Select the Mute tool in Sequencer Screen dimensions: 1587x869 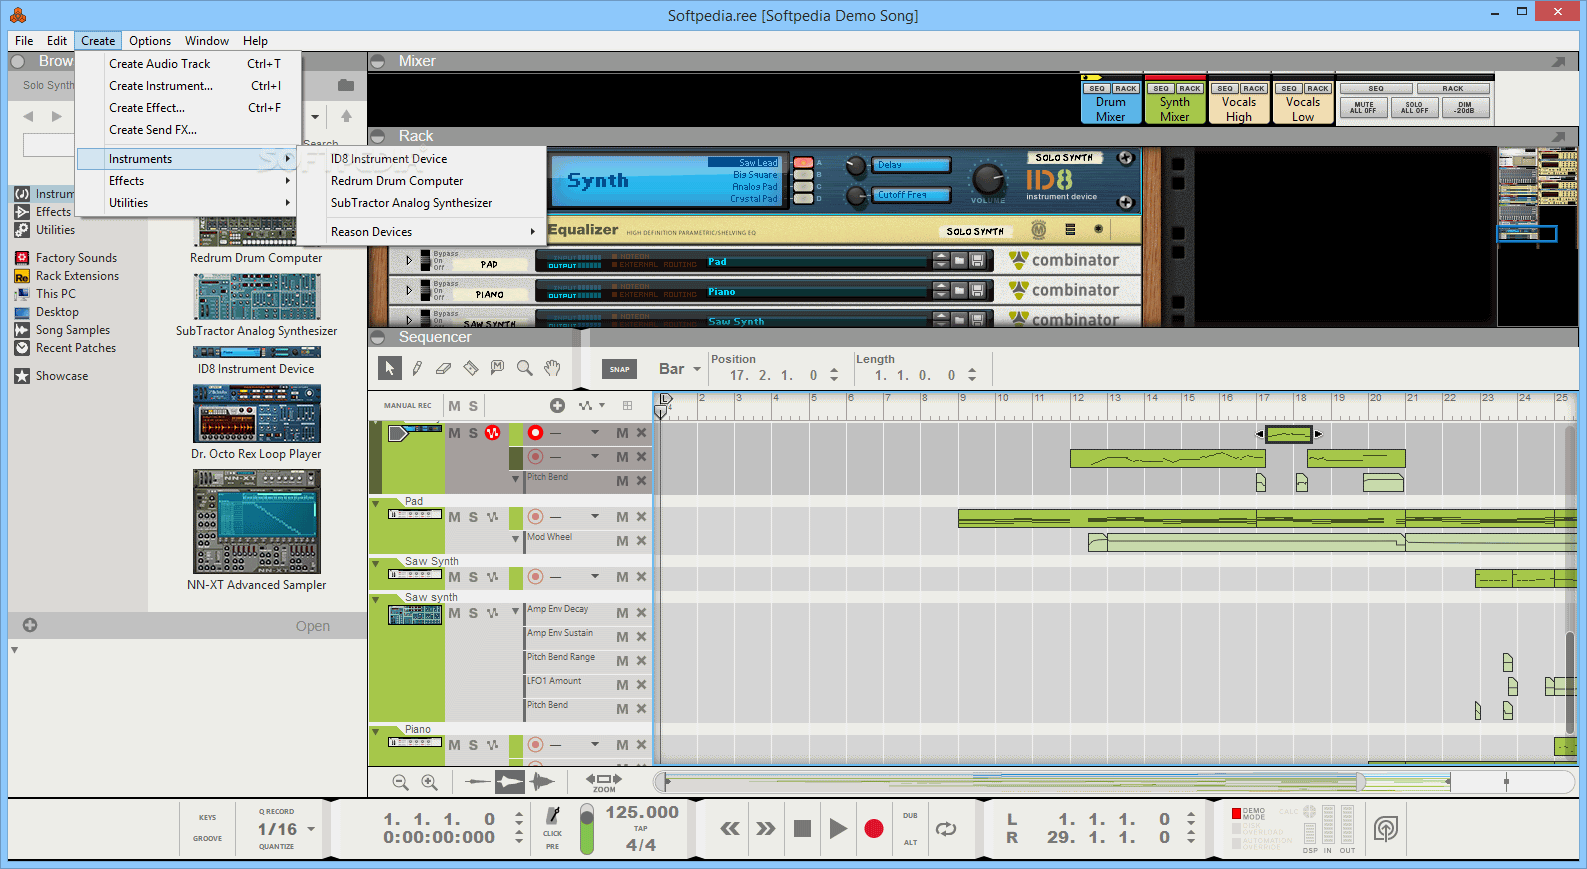point(497,368)
